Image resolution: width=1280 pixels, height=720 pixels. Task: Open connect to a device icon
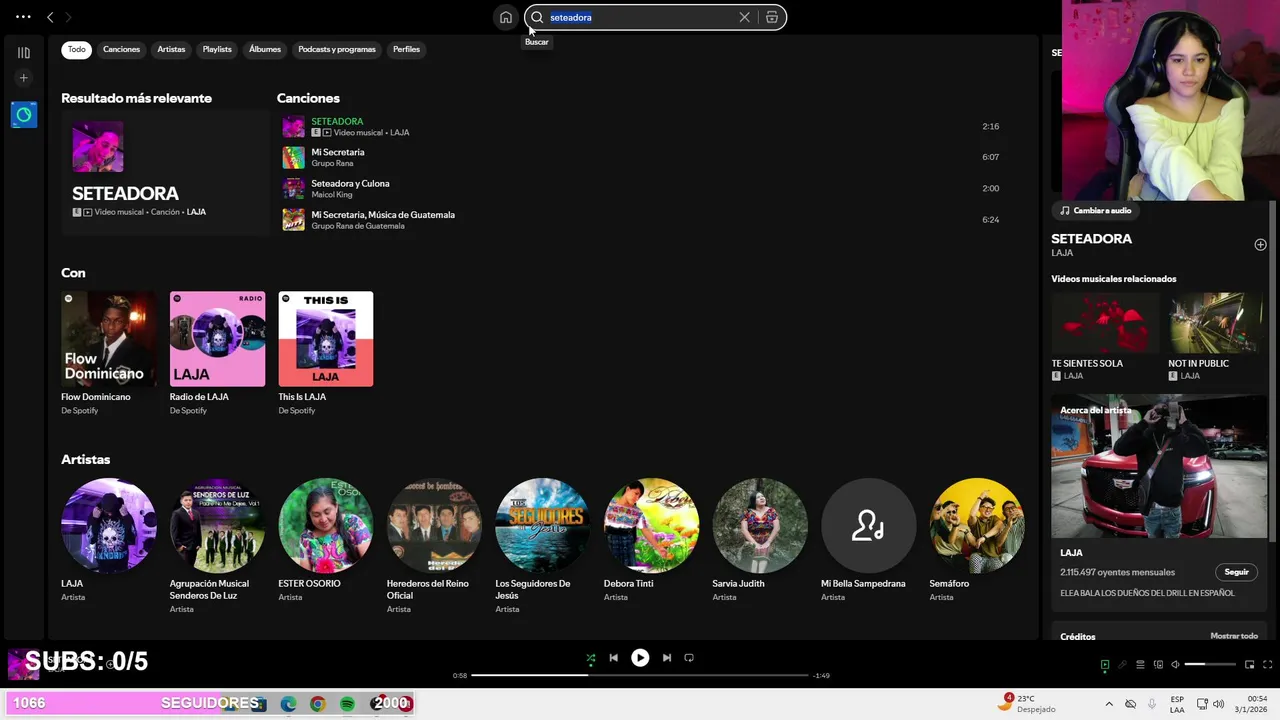(1158, 665)
